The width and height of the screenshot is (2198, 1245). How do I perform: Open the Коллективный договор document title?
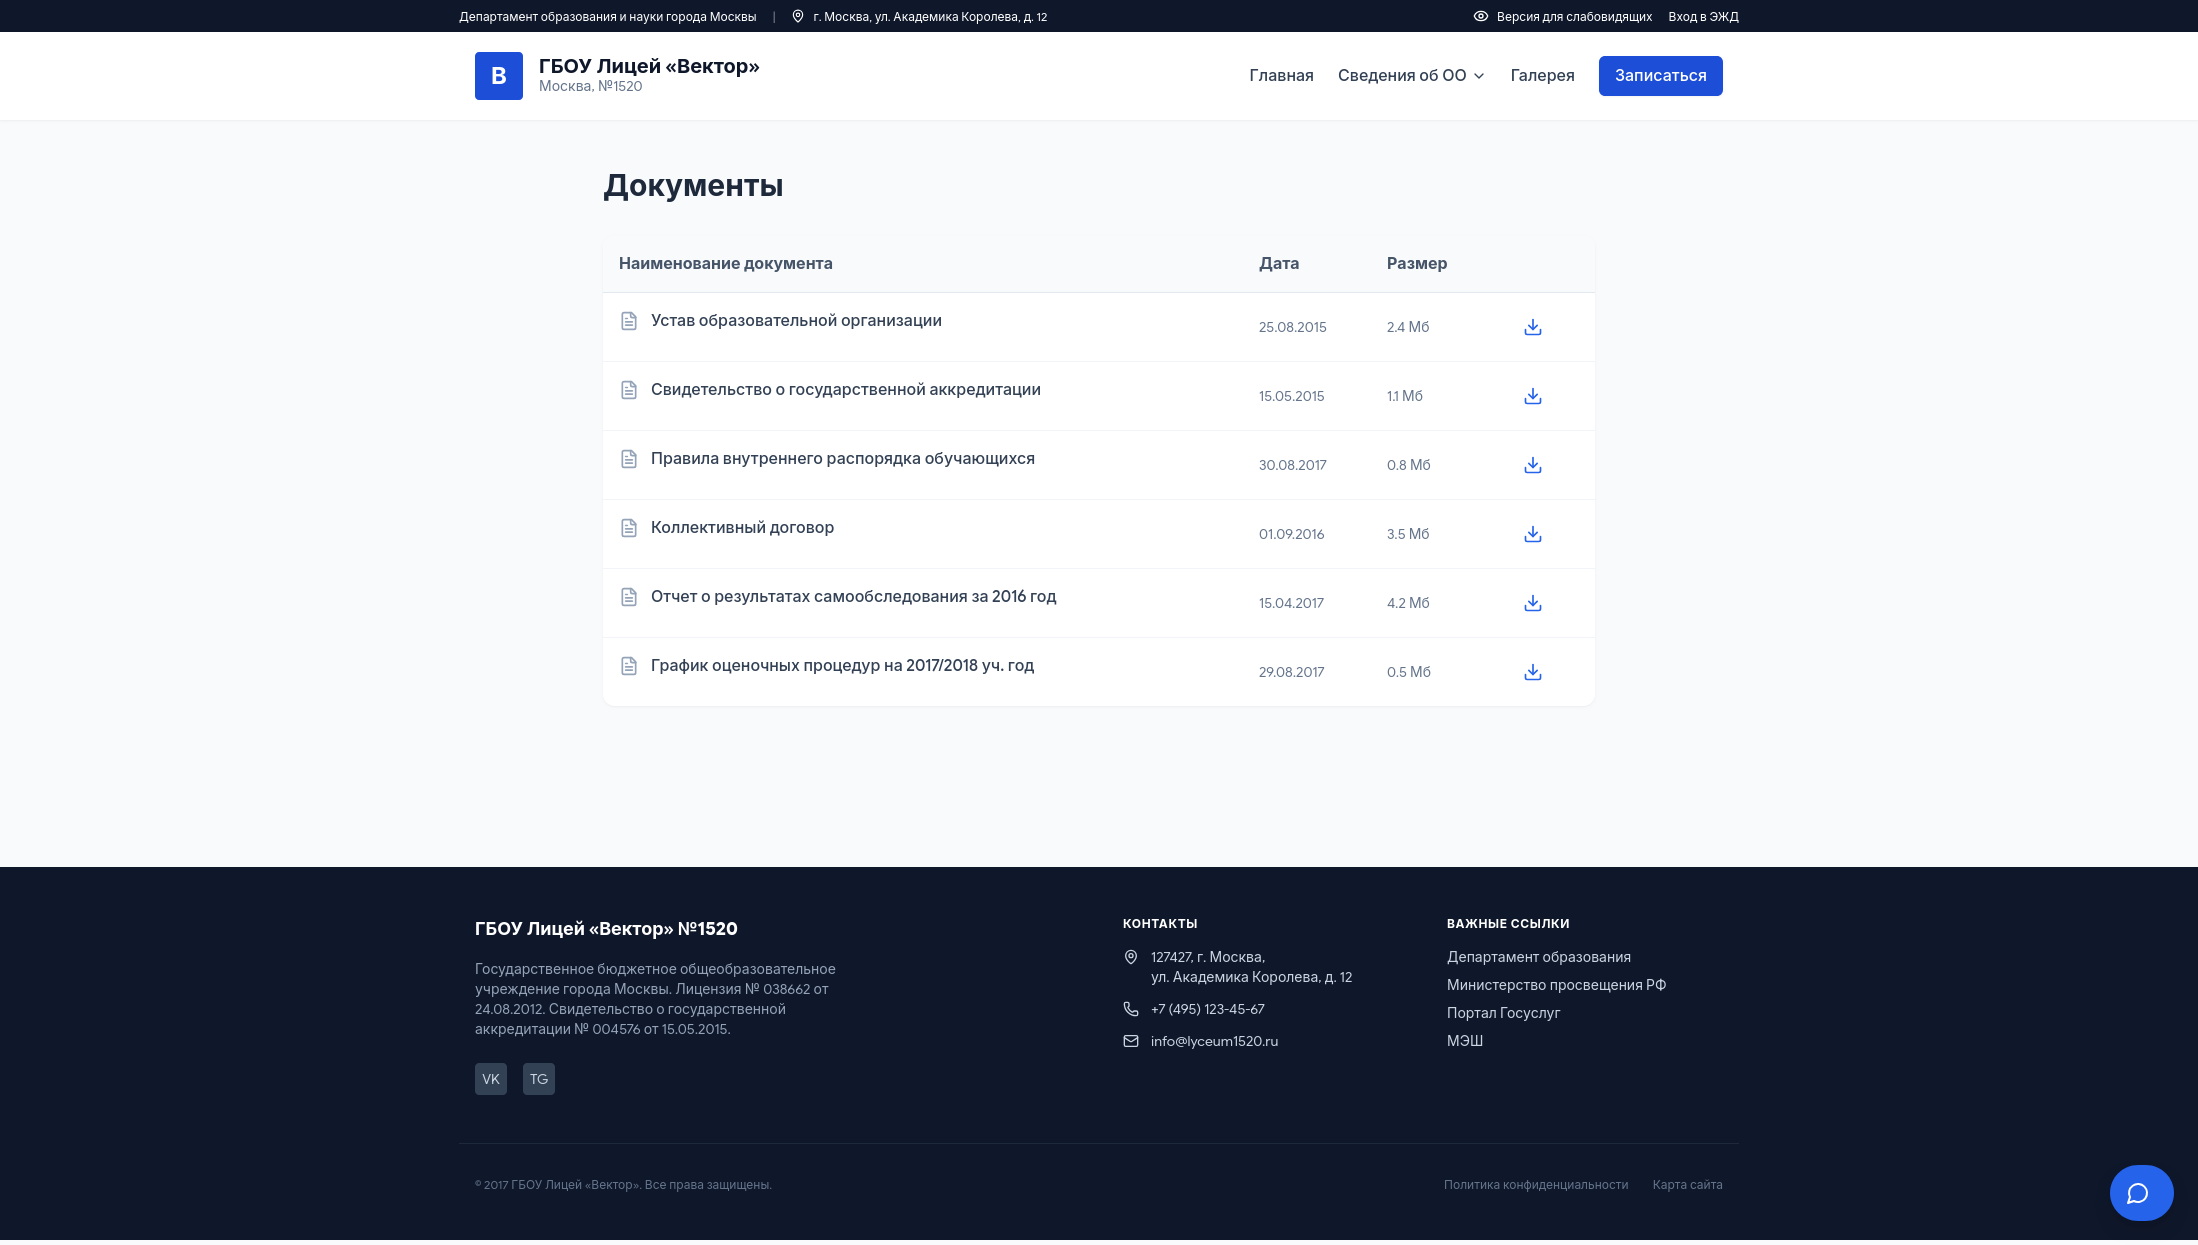tap(742, 527)
